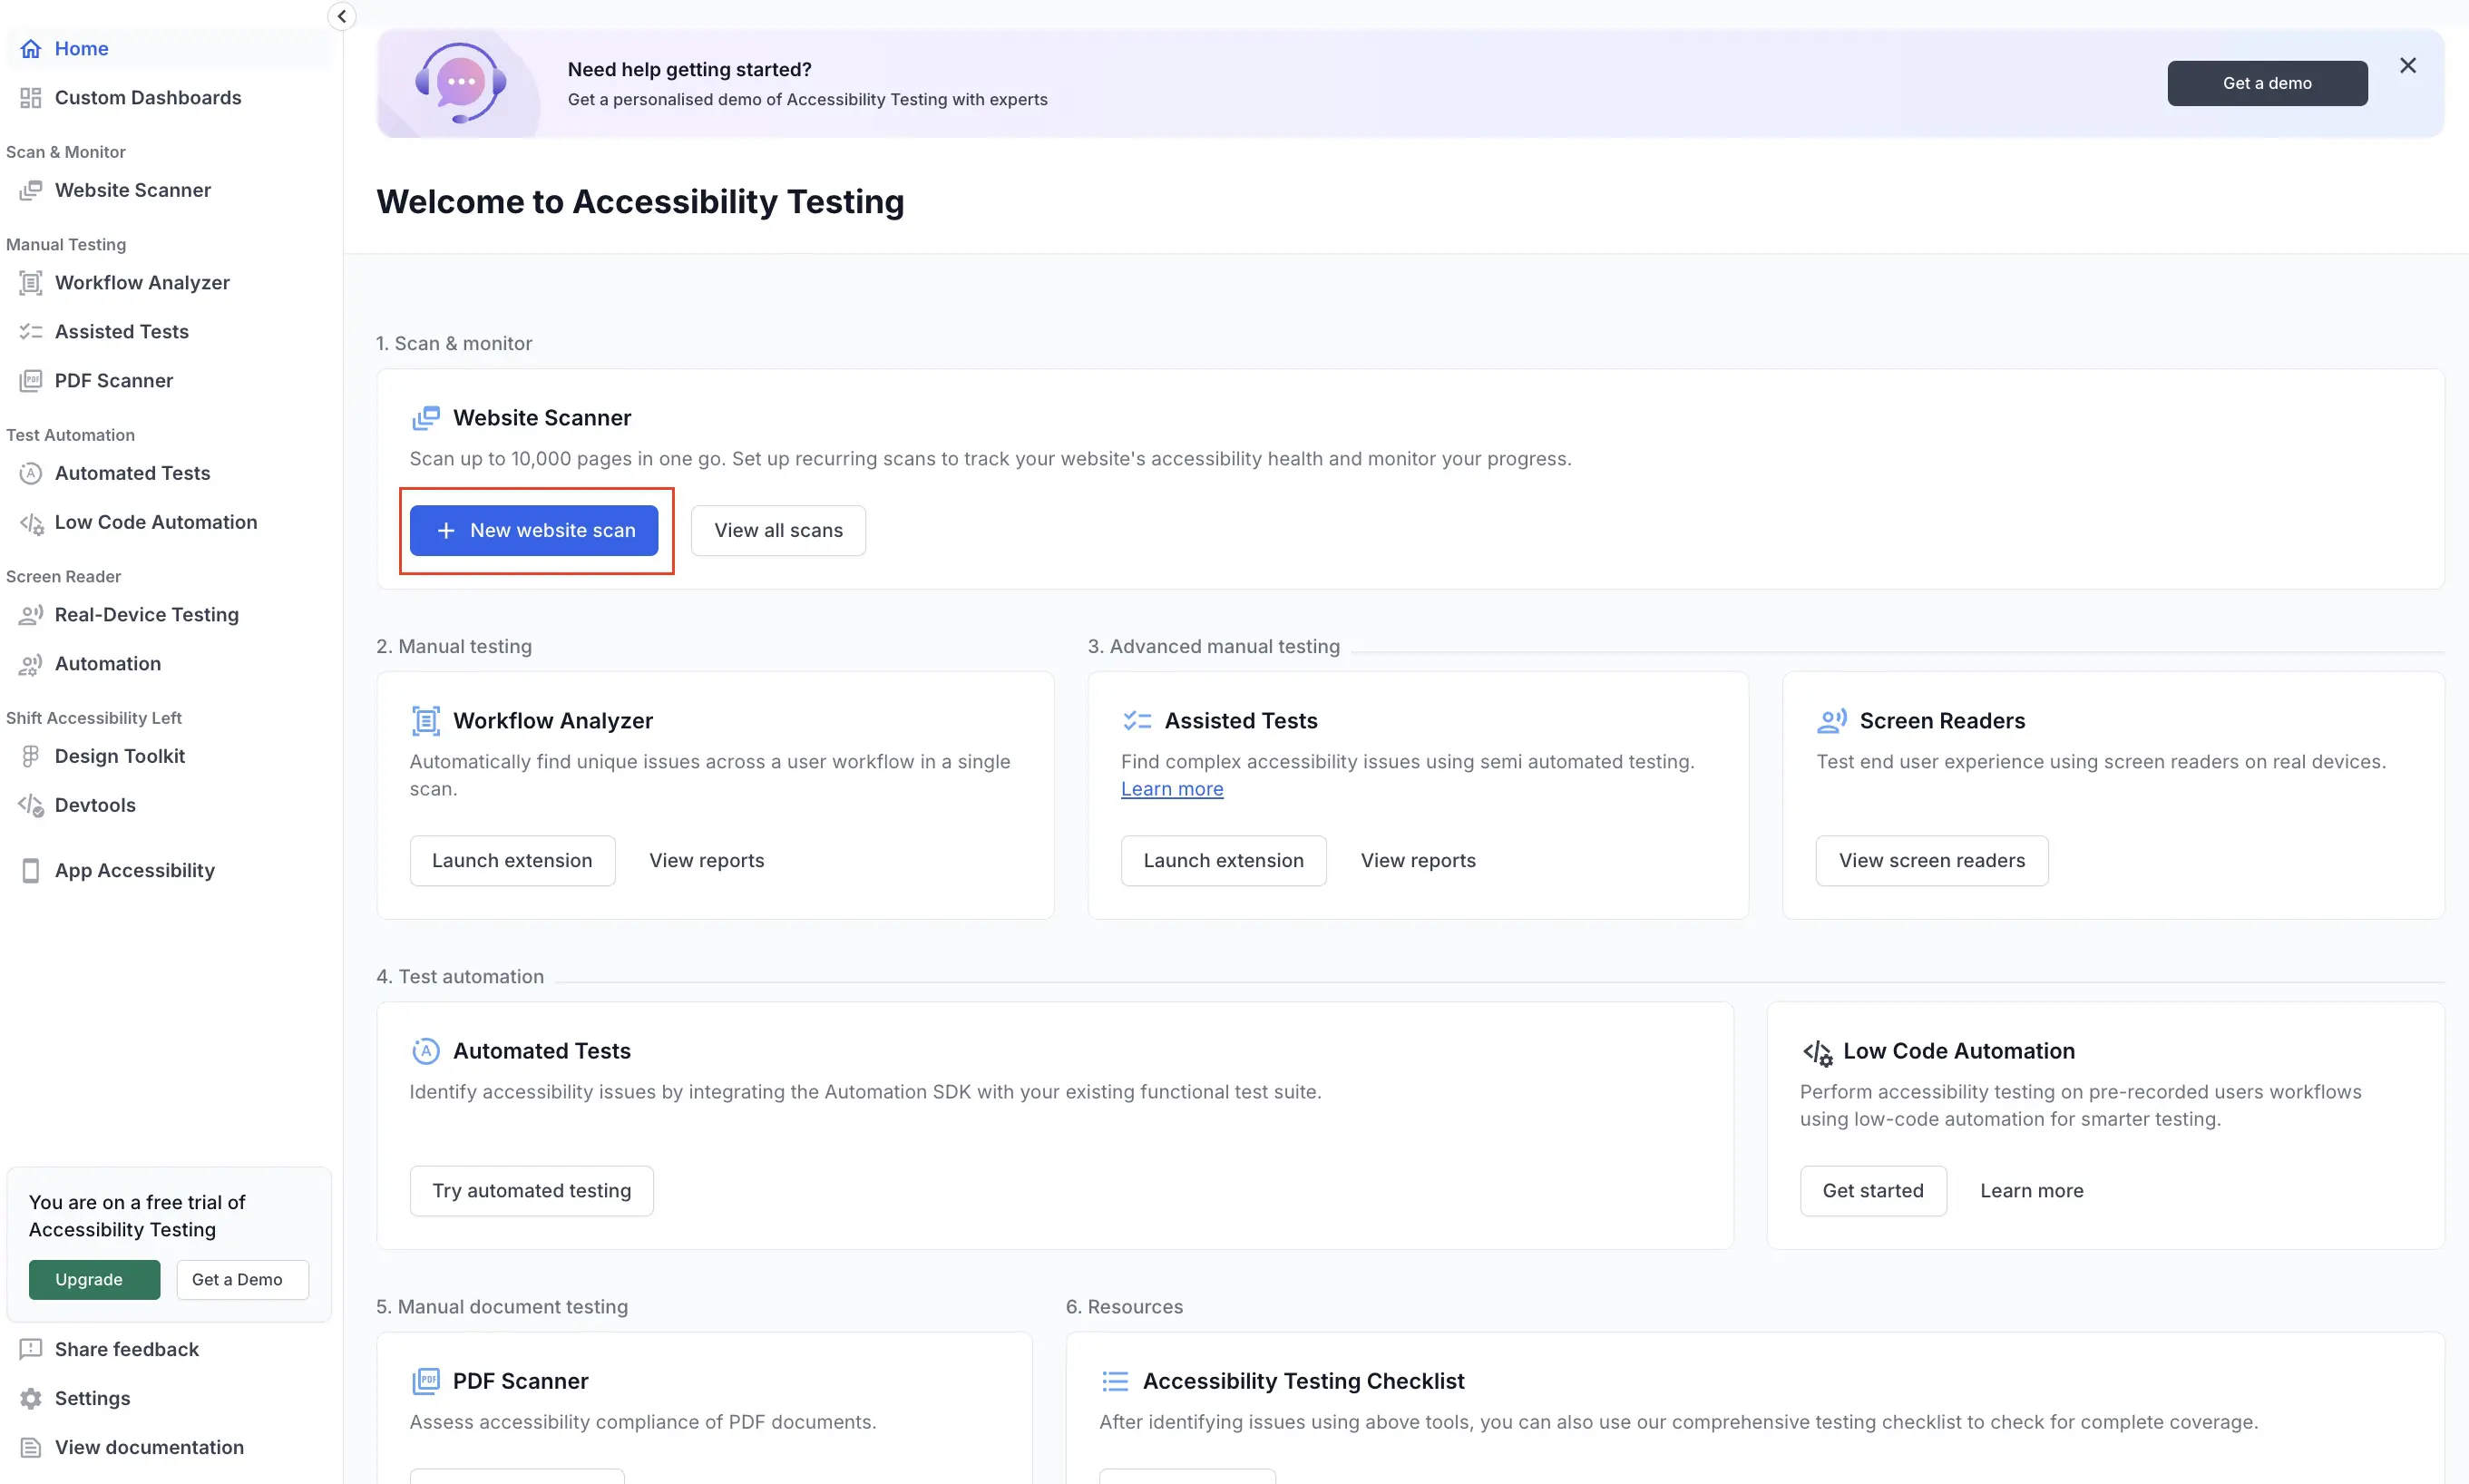The image size is (2469, 1484).
Task: Click the Accessibility Testing Checklist list icon
Action: (x=1115, y=1381)
